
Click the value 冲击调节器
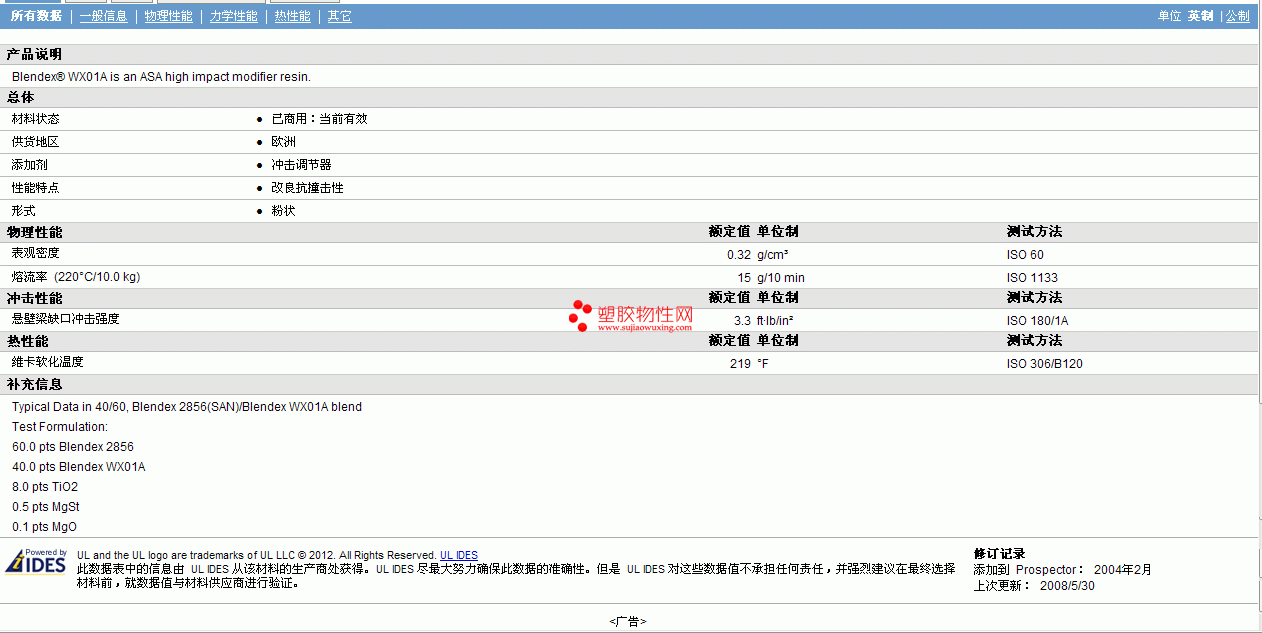click(301, 165)
